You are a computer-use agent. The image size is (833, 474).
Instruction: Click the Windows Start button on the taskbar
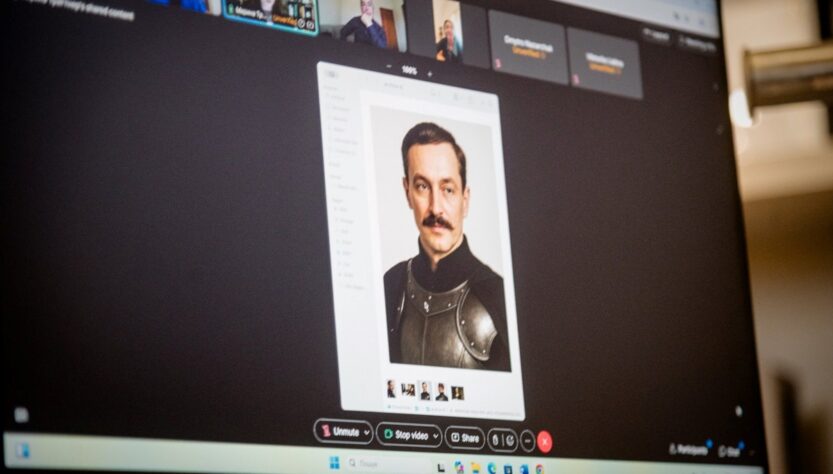pos(334,463)
